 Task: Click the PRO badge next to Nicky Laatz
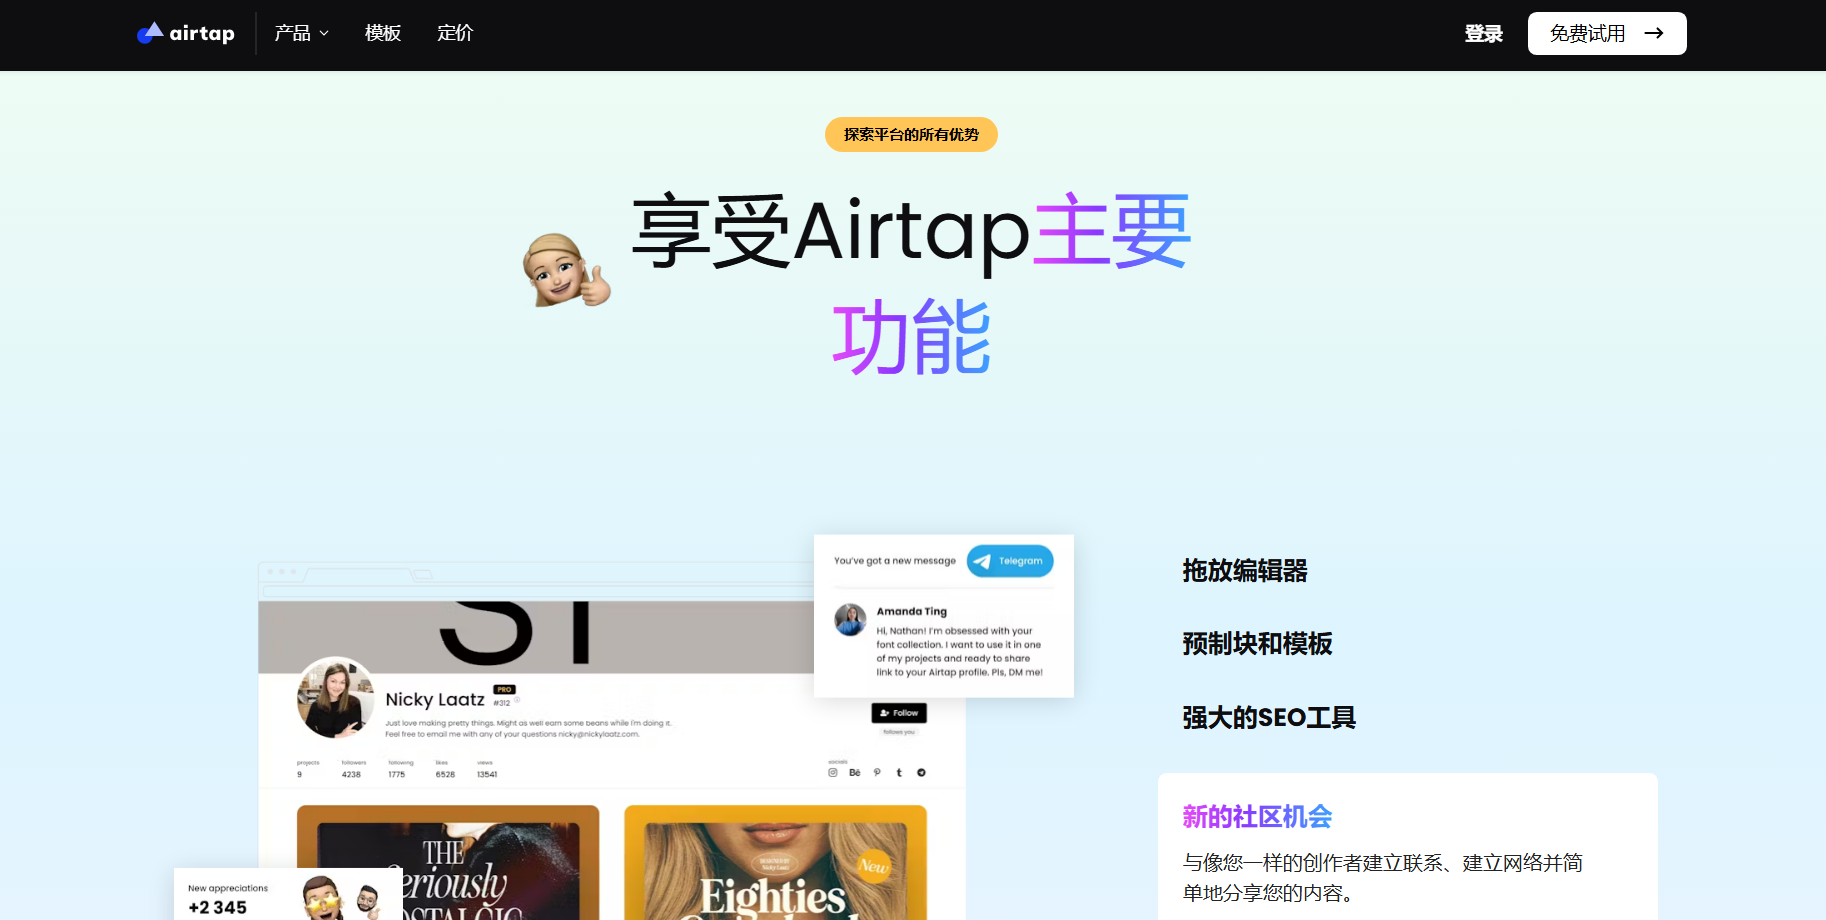click(x=504, y=690)
